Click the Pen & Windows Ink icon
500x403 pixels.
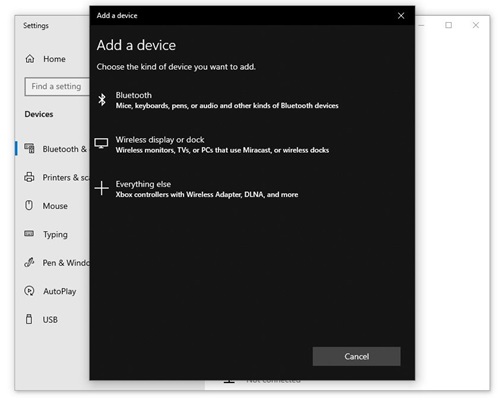[x=29, y=262]
